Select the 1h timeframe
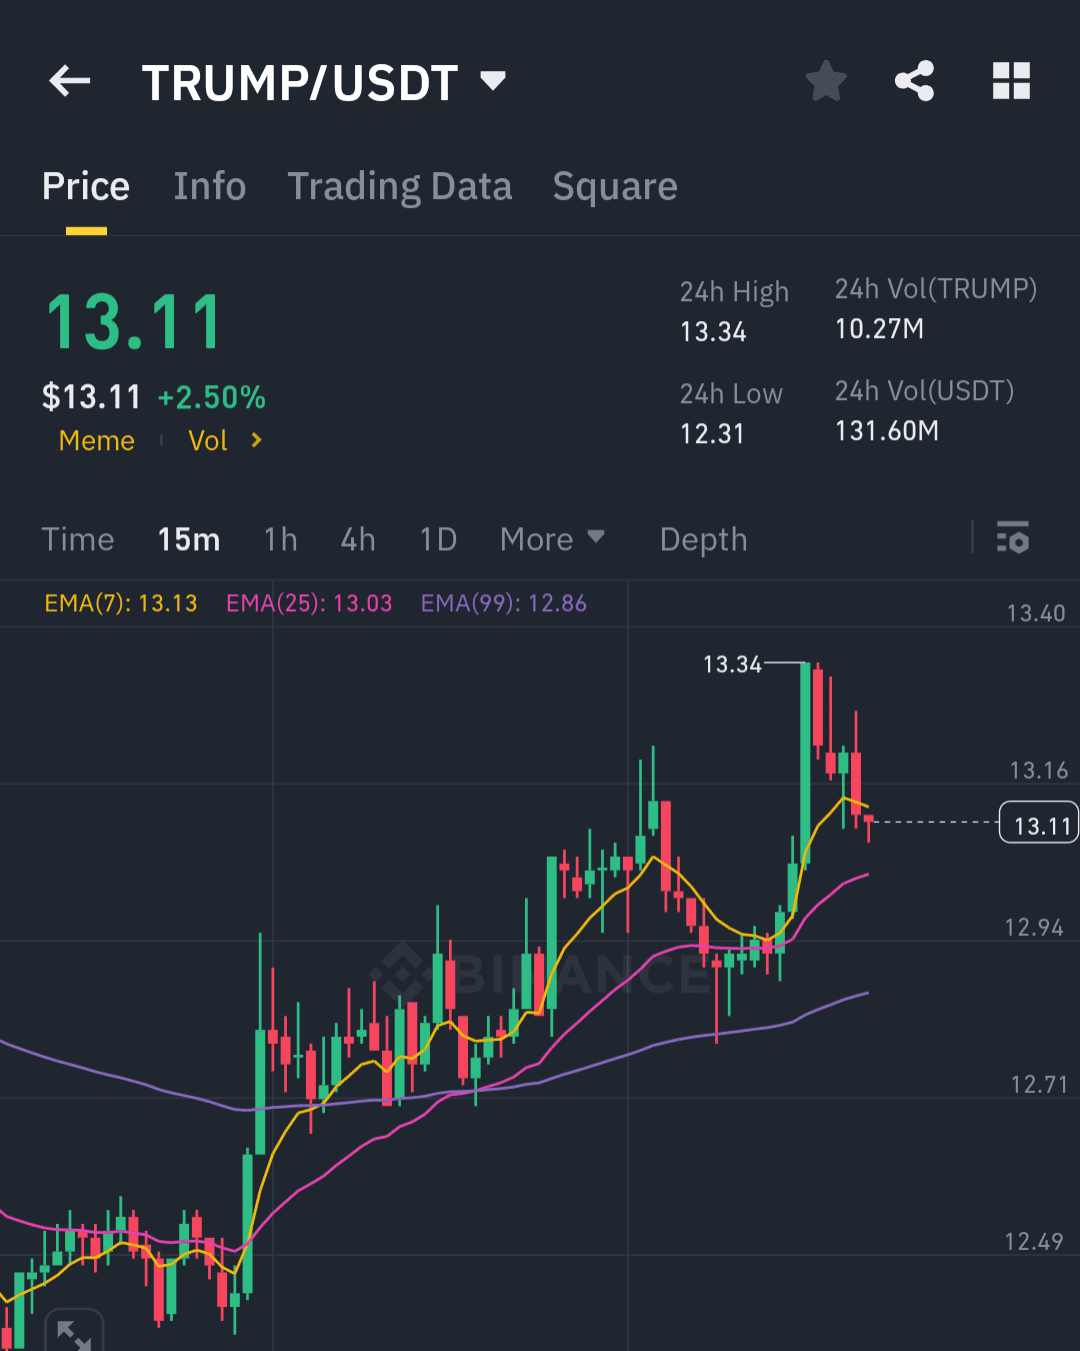This screenshot has height=1351, width=1080. [x=281, y=539]
